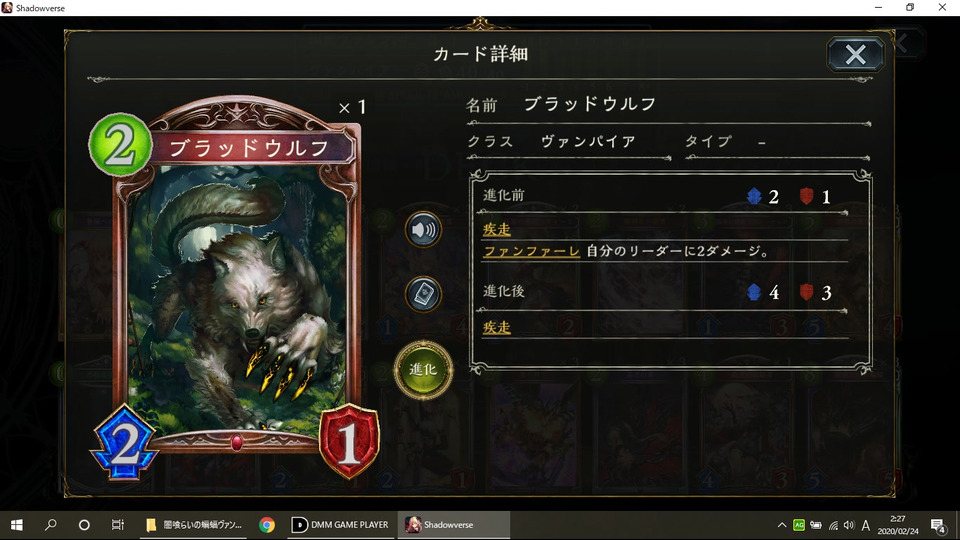960x540 pixels.
Task: Click the red defense 1 shield on card
Action: point(349,441)
